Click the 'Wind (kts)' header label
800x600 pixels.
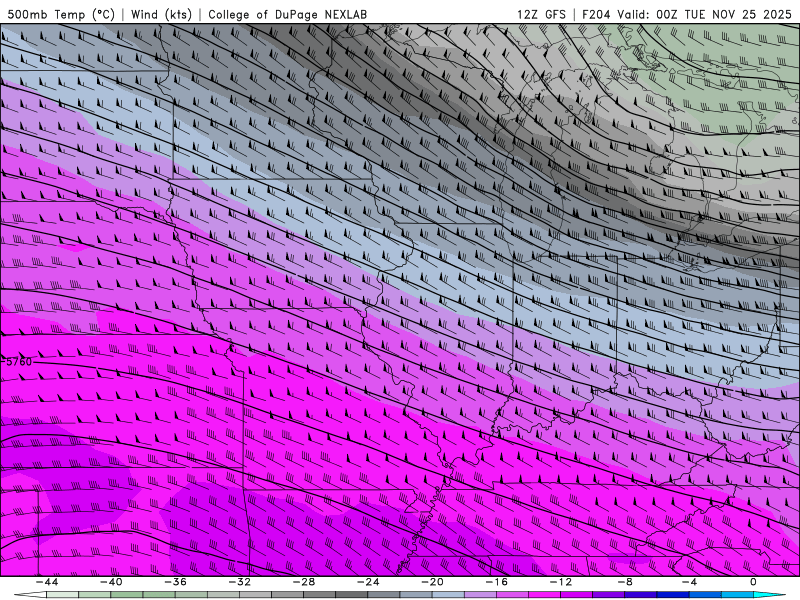tap(161, 14)
